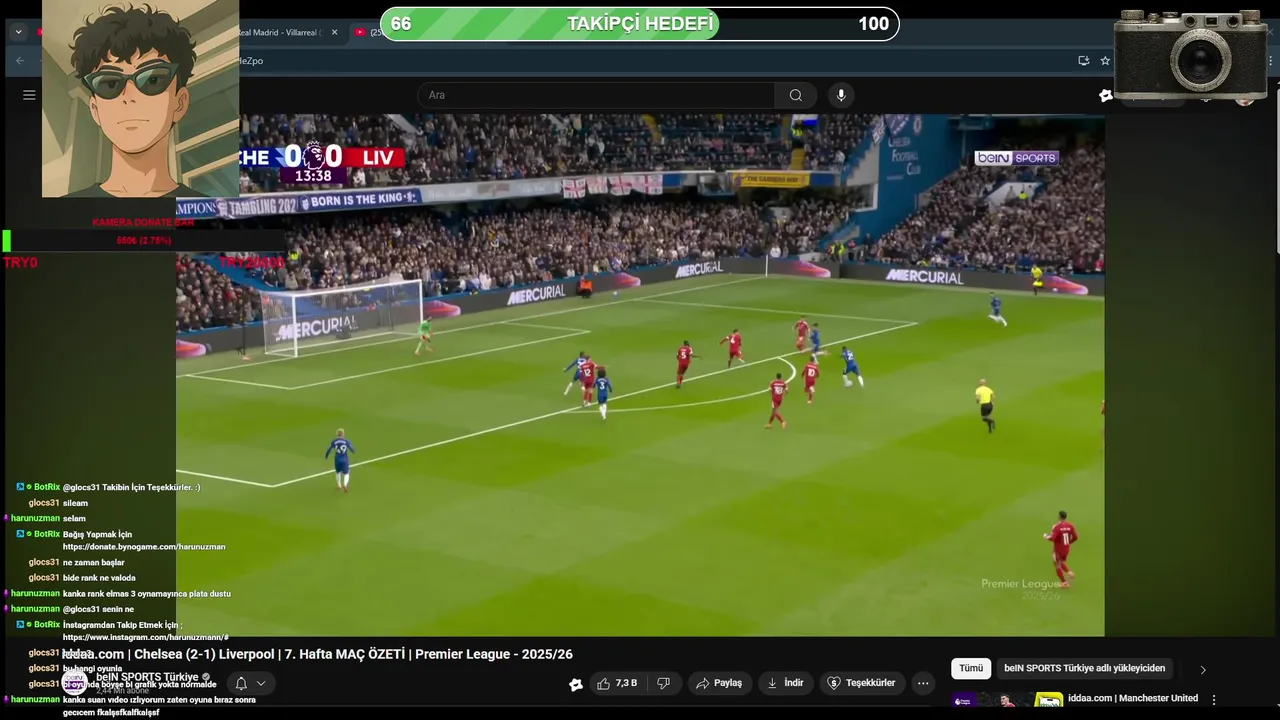The image size is (1280, 720).
Task: Click the vintage camera overlay image
Action: pos(1191,55)
